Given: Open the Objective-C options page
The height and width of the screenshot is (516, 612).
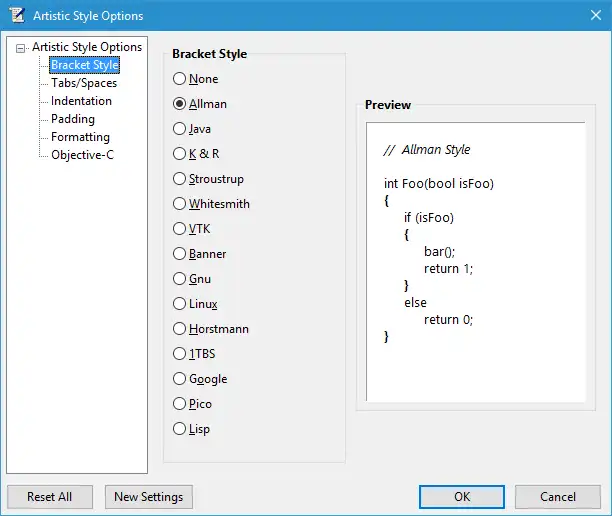Looking at the screenshot, I should click(x=82, y=155).
